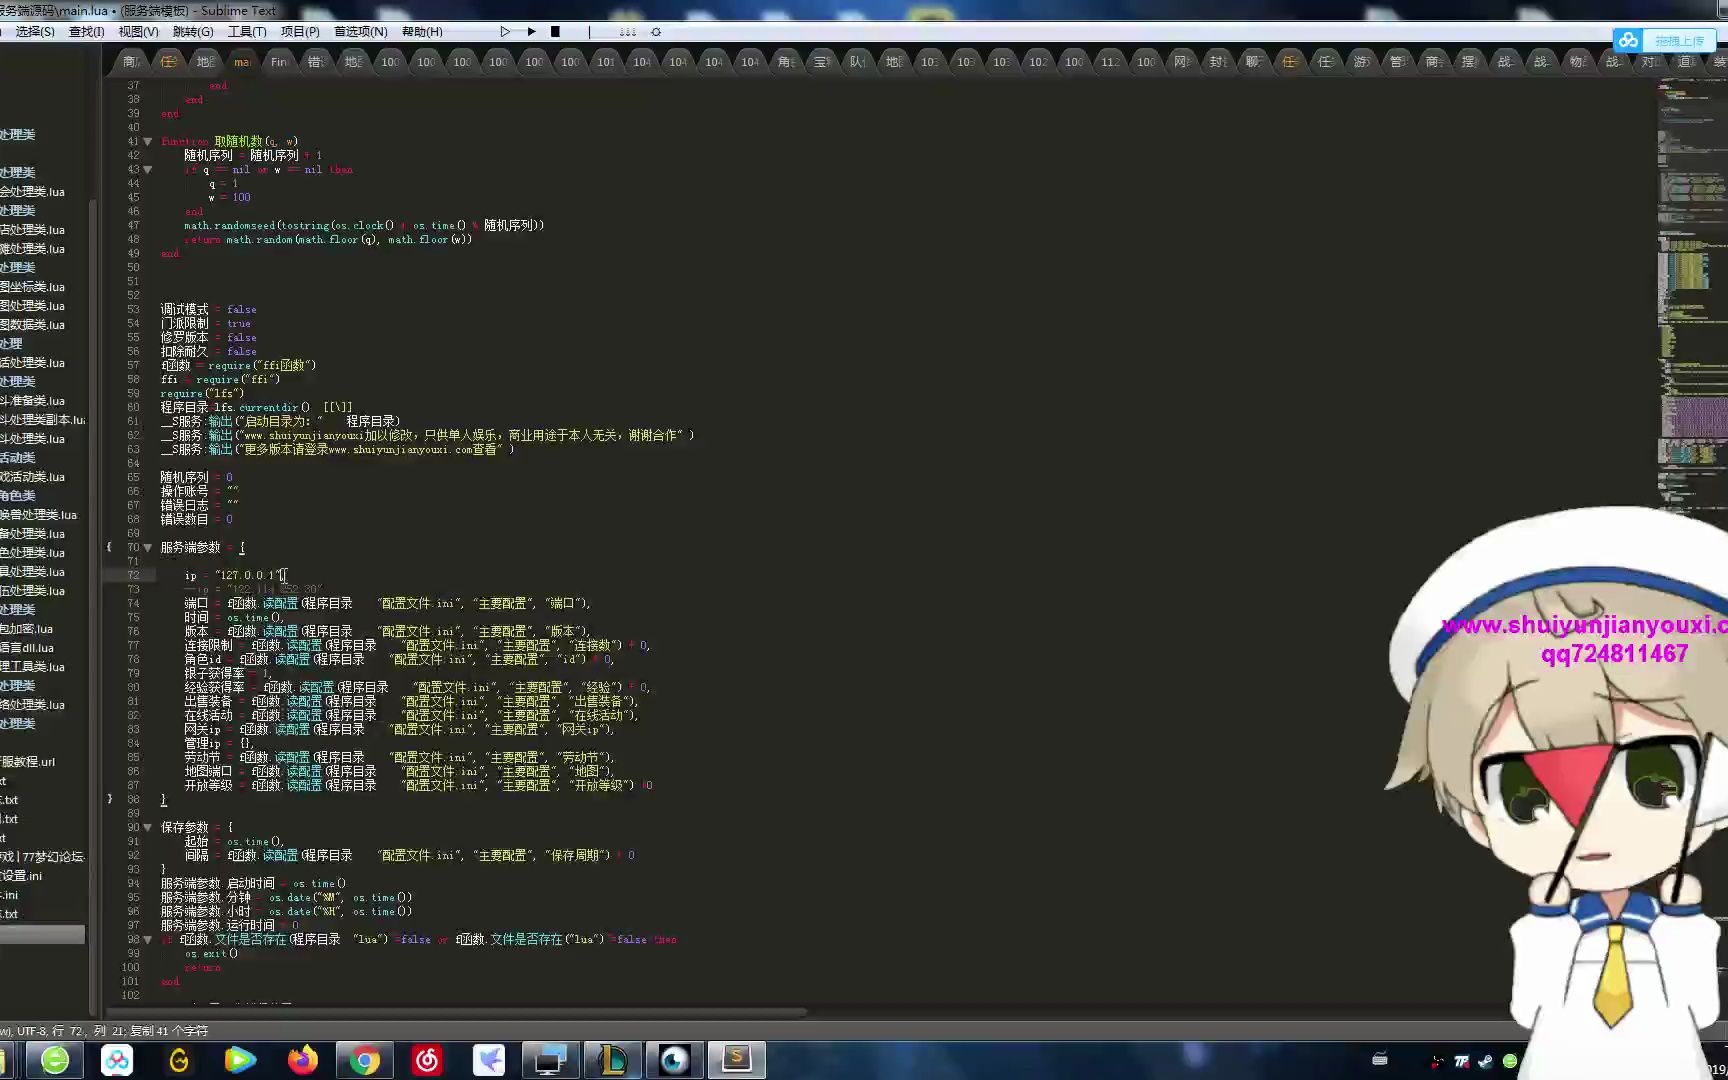Collapse the 服务端参数 table at line 70
Screen dimensions: 1728x1080
pyautogui.click(x=148, y=548)
